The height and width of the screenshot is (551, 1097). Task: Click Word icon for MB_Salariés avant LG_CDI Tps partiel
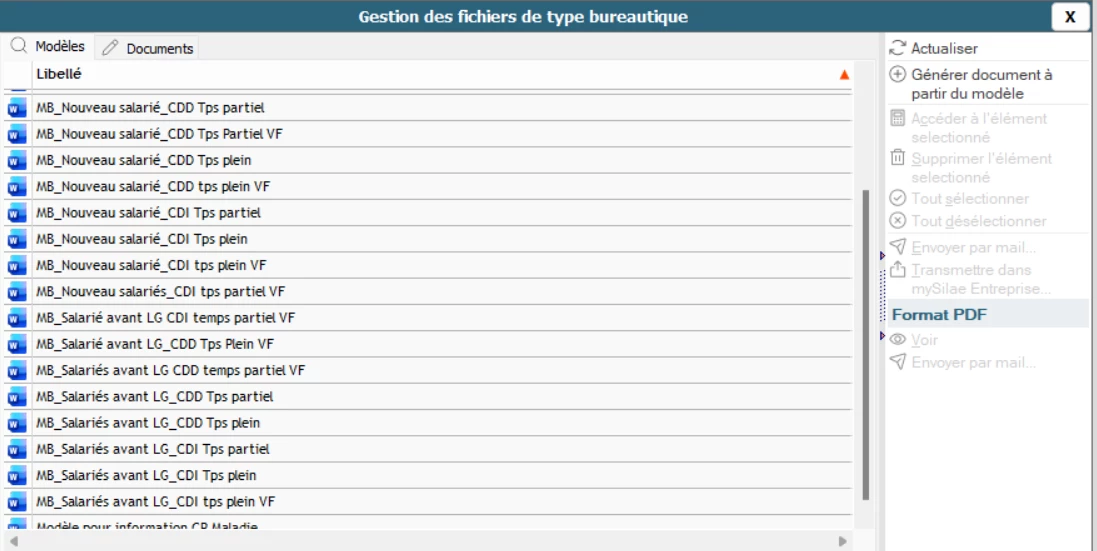coord(16,450)
